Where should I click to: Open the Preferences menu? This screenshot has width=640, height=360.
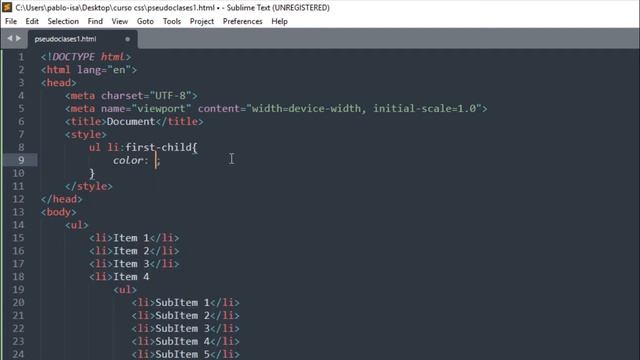pos(242,21)
